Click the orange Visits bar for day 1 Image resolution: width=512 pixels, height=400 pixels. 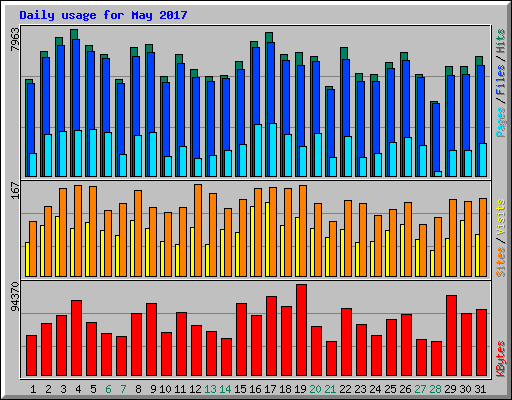click(x=33, y=249)
